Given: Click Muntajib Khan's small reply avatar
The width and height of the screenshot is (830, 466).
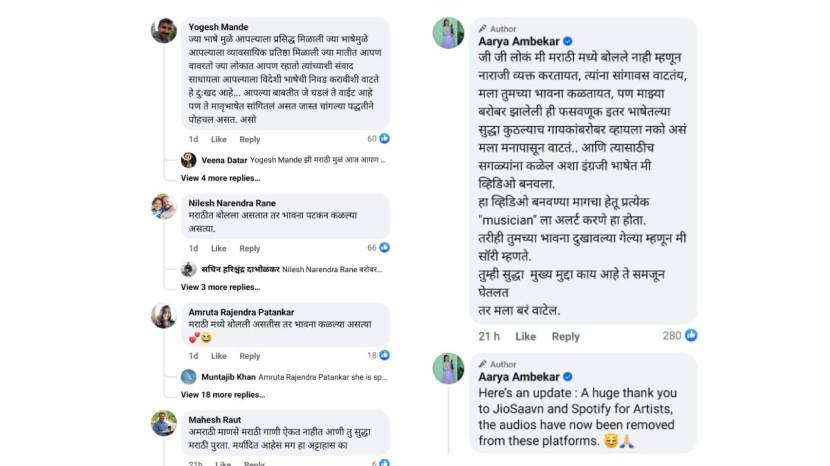Looking at the screenshot, I should [188, 376].
